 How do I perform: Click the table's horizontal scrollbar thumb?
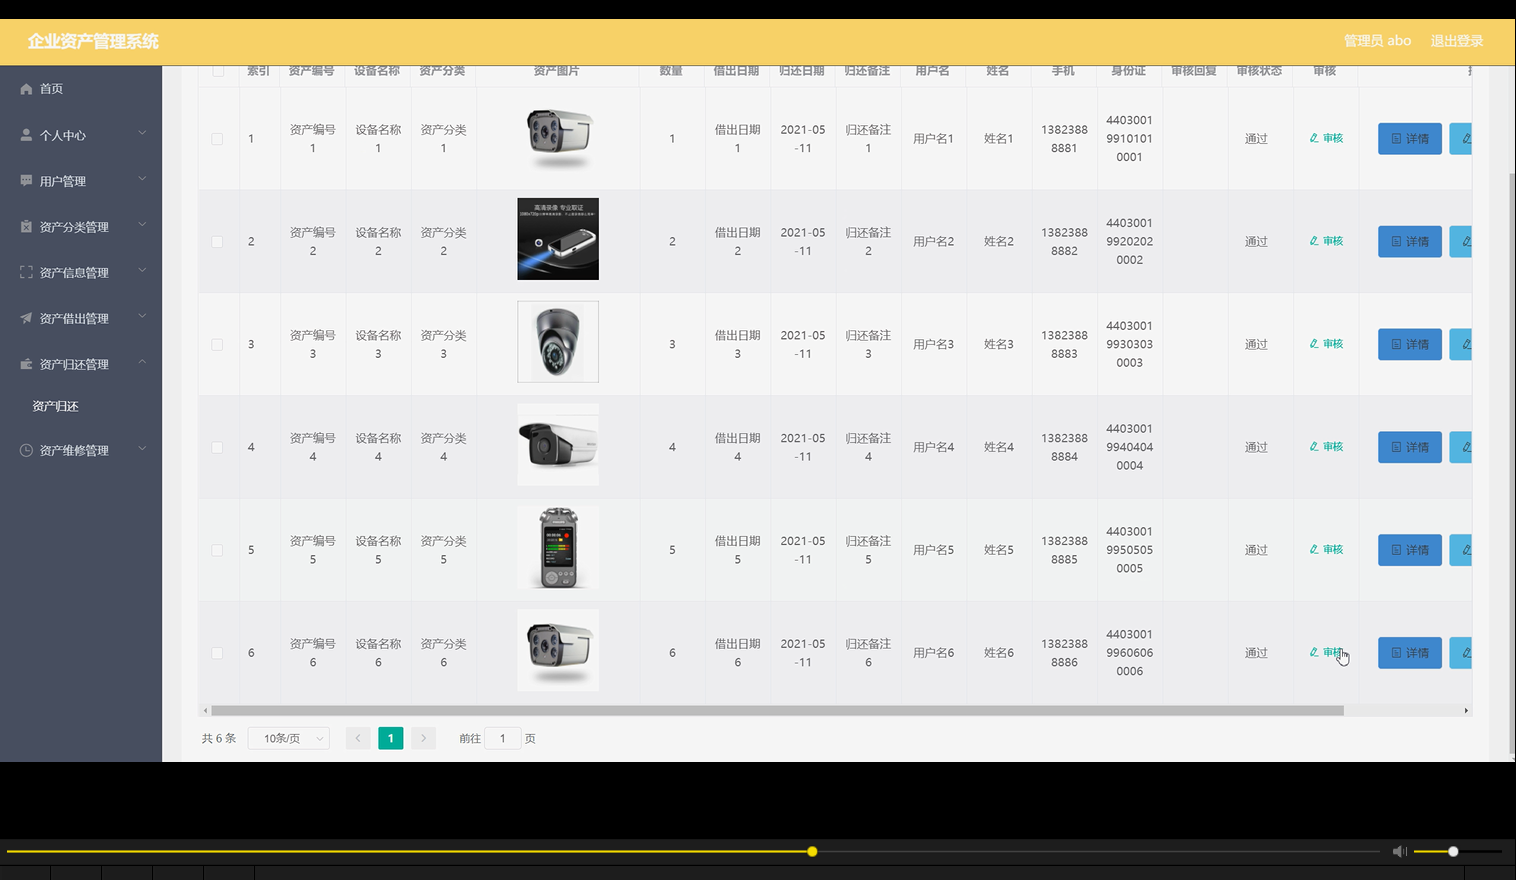777,711
